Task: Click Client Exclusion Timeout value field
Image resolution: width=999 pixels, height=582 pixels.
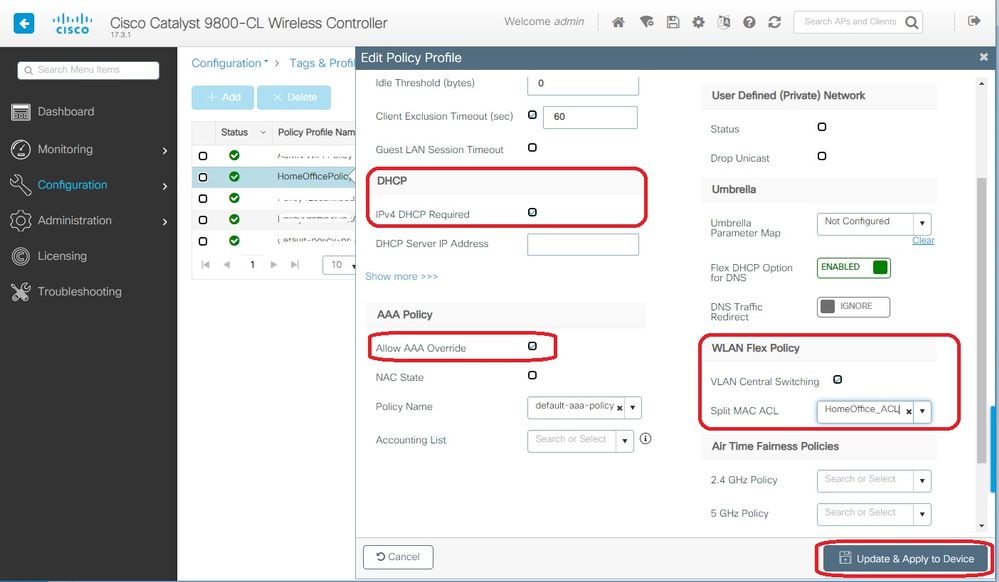Action: click(x=591, y=117)
